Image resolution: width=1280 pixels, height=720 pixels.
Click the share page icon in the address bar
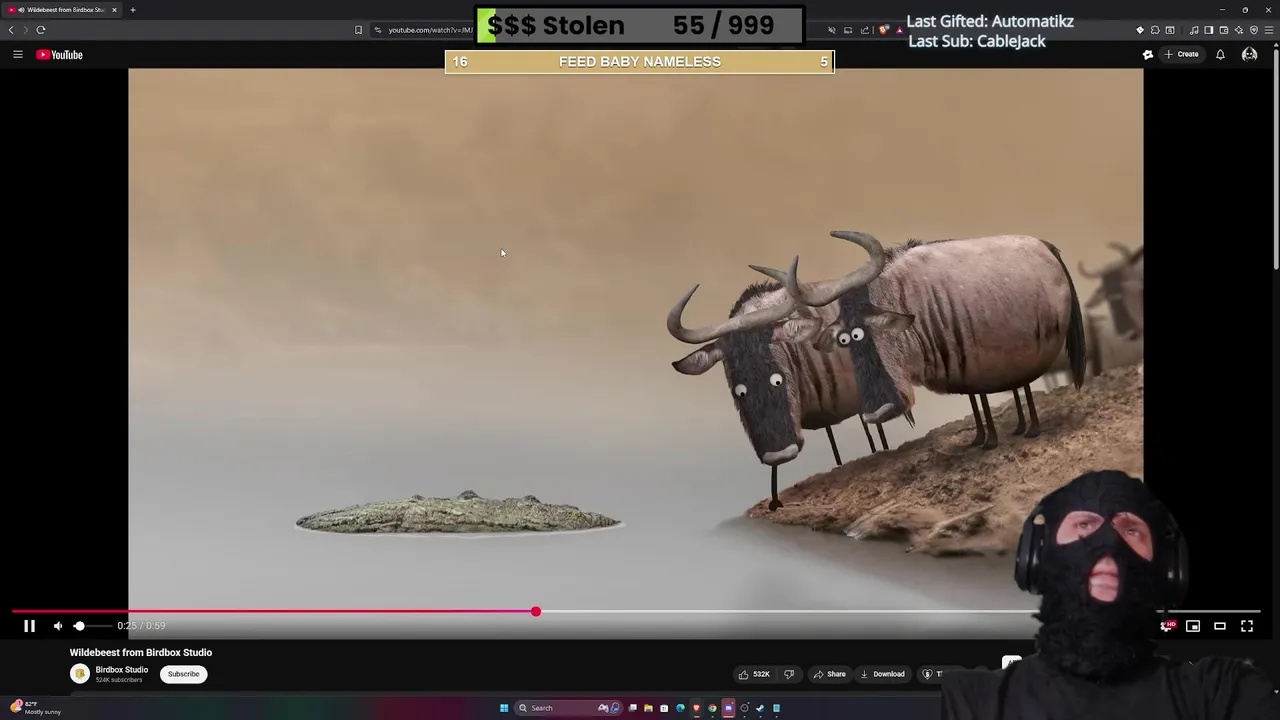865,30
